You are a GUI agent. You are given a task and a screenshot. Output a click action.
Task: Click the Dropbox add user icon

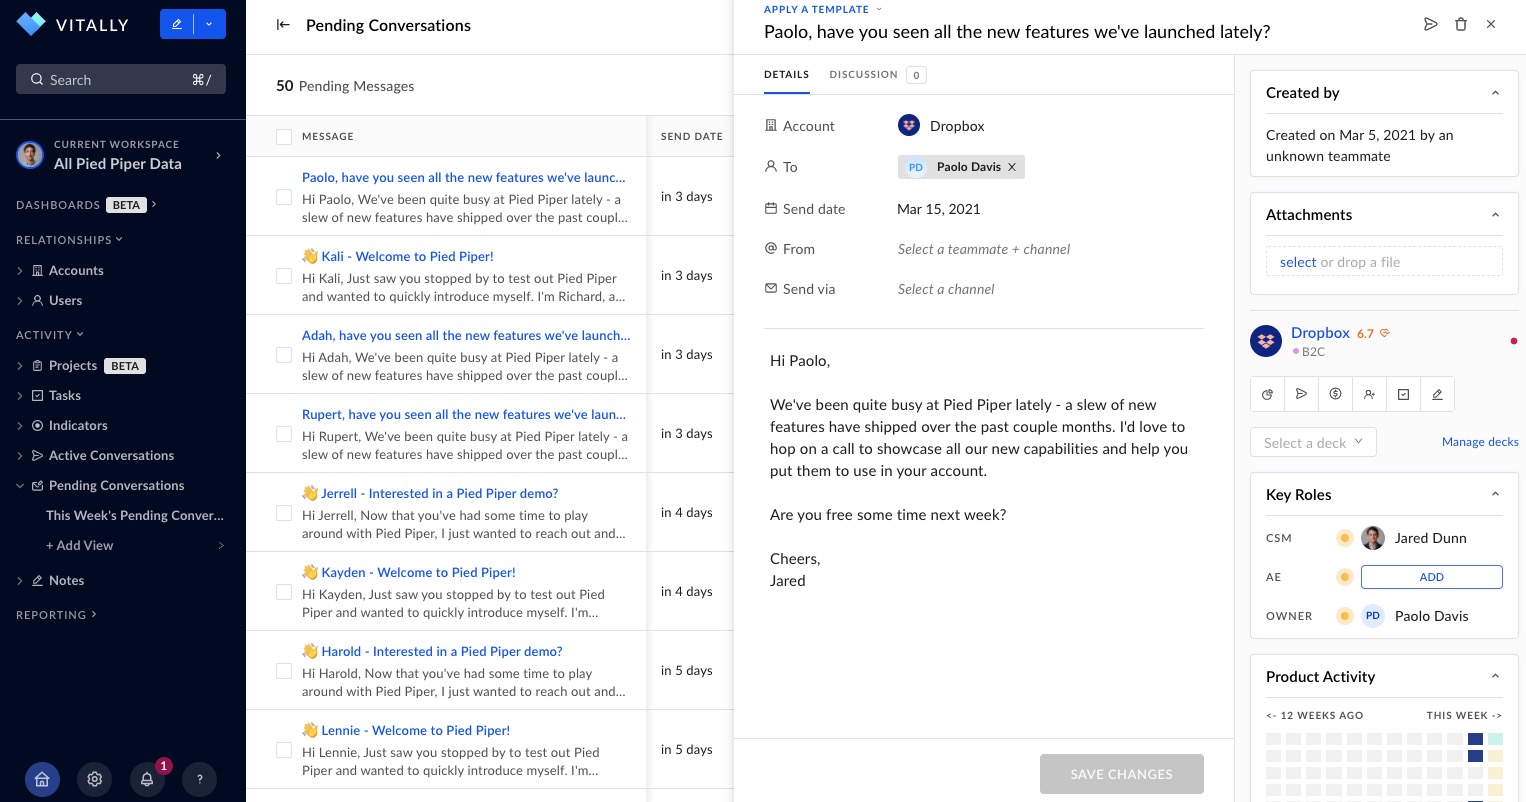pos(1369,394)
